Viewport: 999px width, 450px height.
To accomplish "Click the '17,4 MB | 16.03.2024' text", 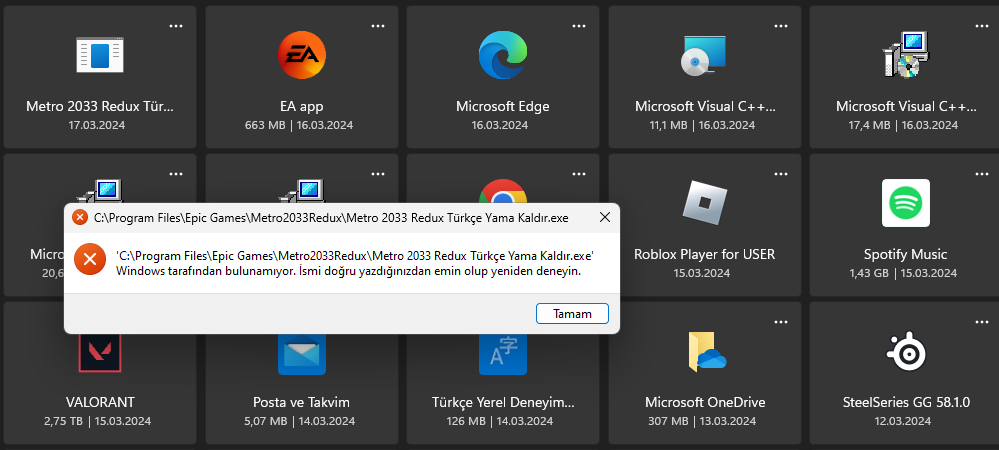I will [x=903, y=126].
